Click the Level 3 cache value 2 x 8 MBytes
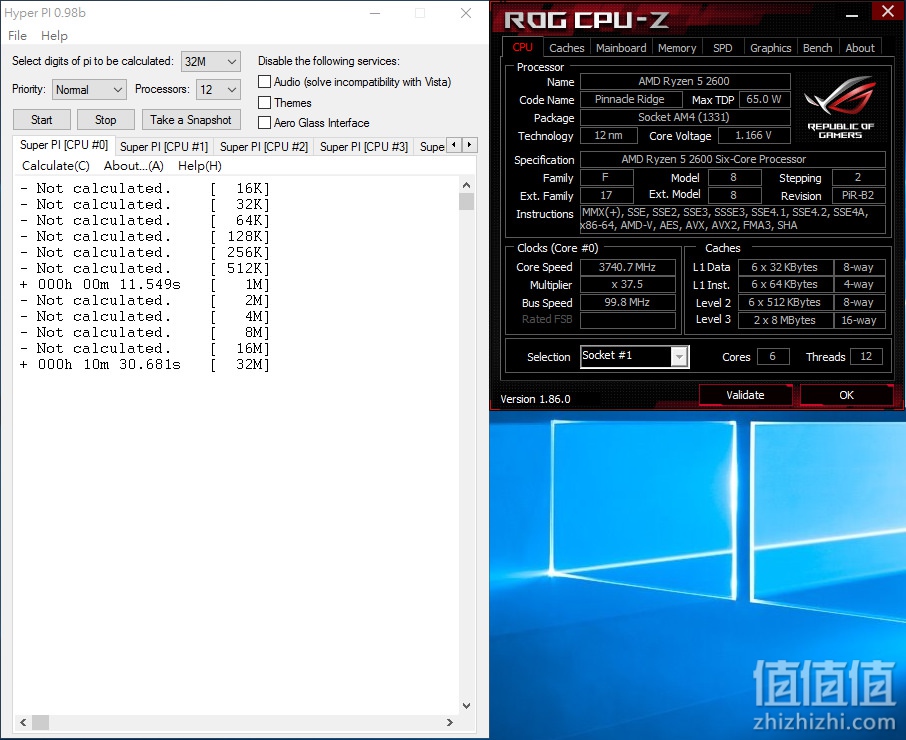Image resolution: width=906 pixels, height=740 pixels. point(785,320)
